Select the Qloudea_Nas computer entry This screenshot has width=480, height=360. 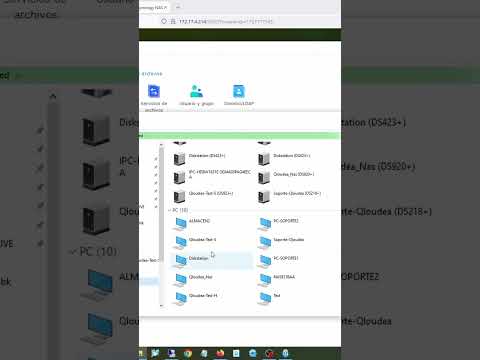pyautogui.click(x=193, y=280)
